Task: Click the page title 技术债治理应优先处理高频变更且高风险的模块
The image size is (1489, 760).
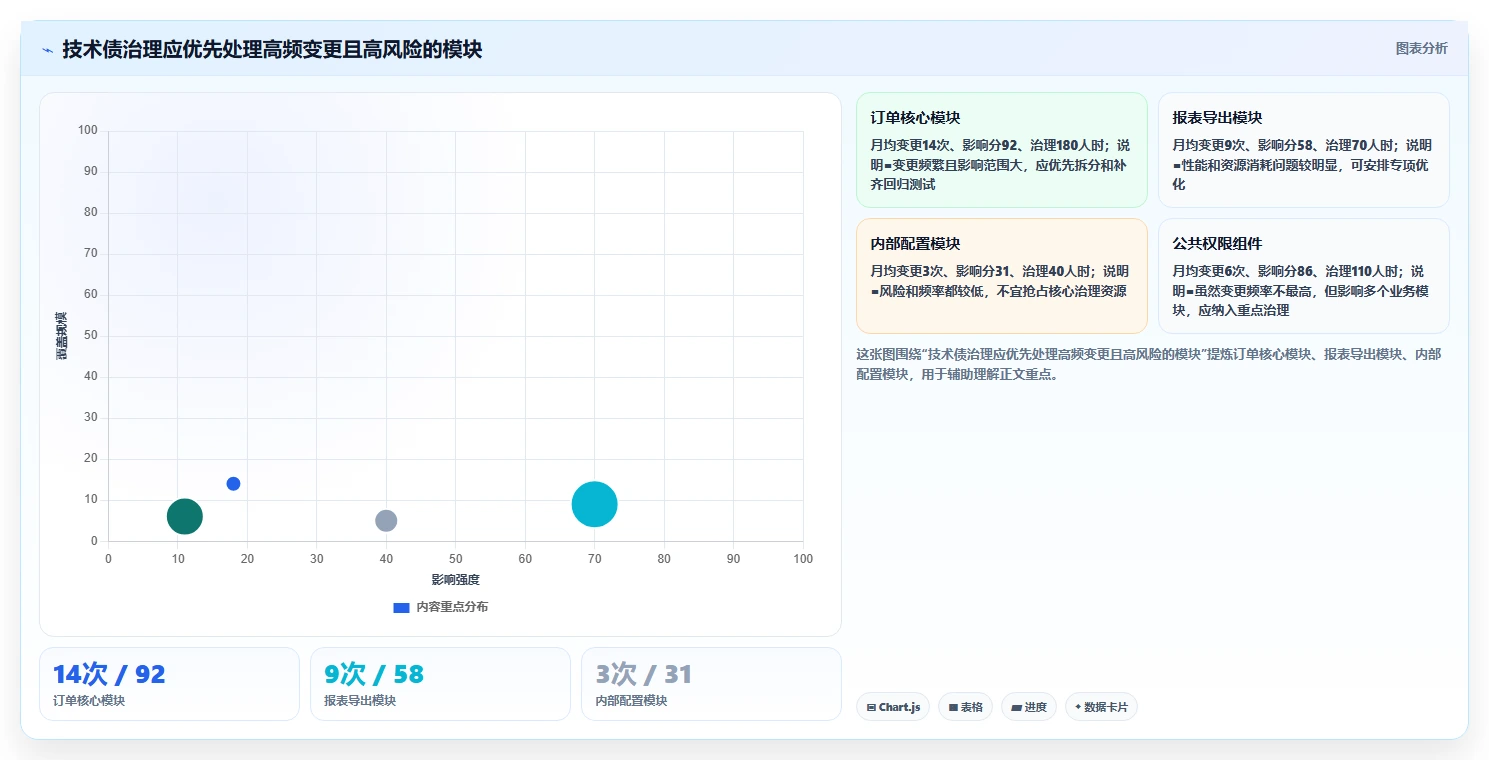Action: 272,49
